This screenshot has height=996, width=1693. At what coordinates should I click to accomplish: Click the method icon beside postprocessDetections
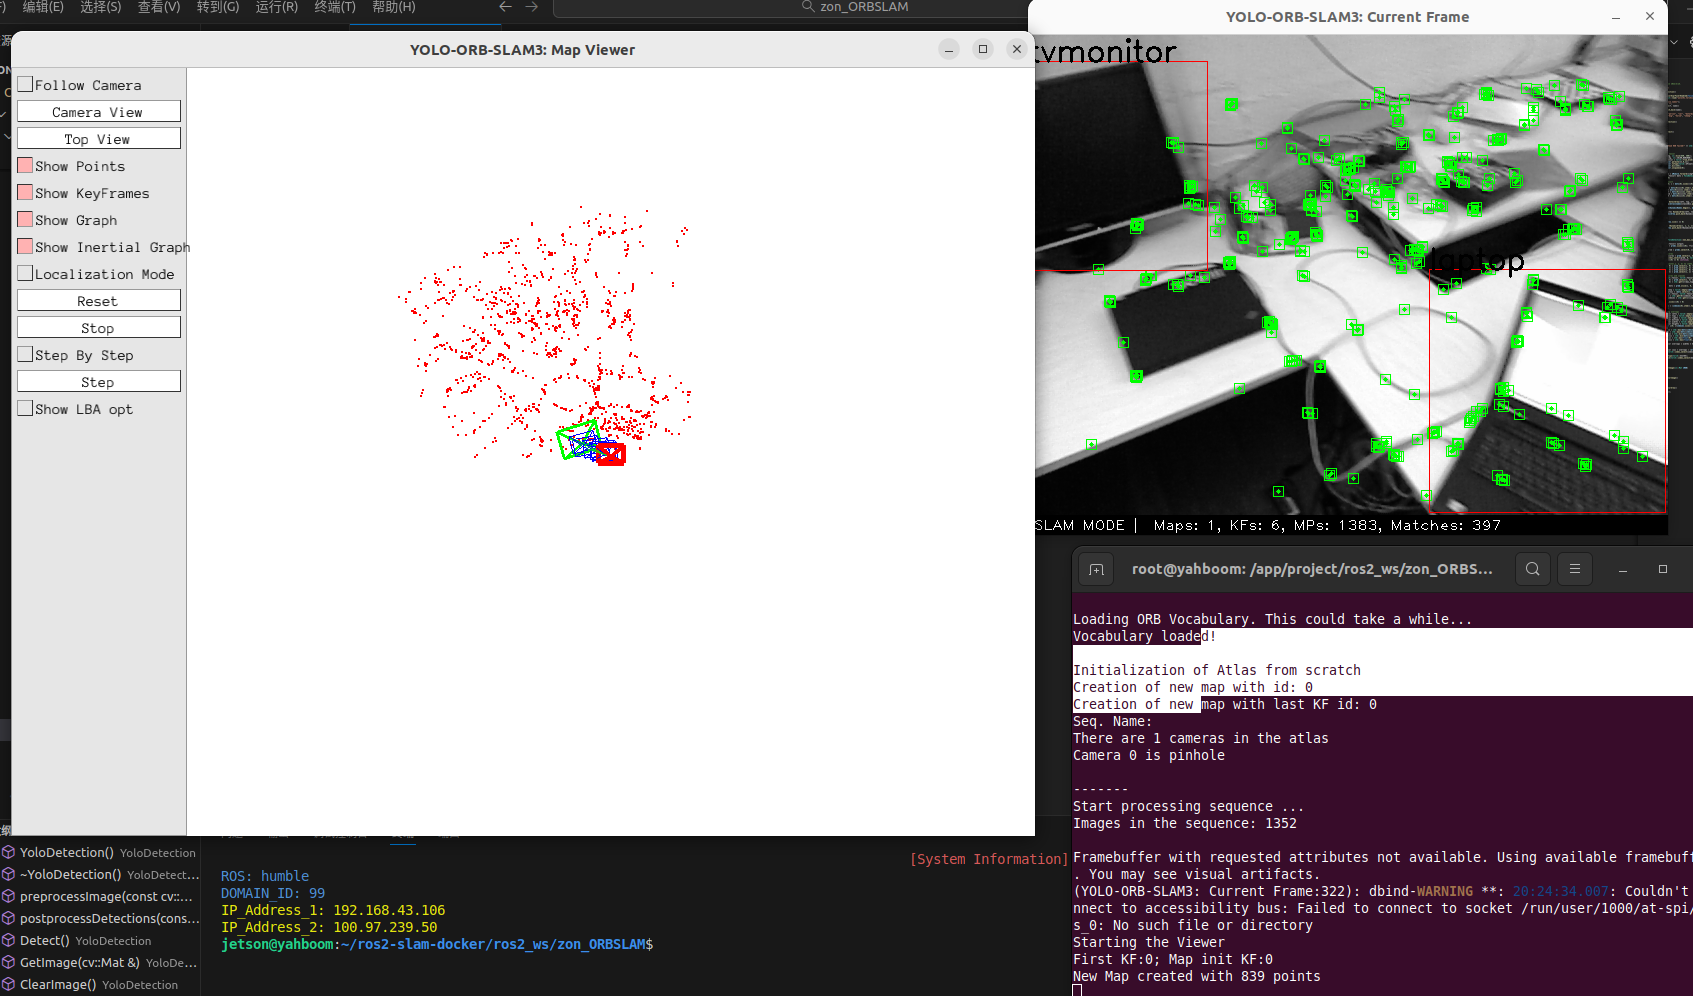tap(8, 918)
